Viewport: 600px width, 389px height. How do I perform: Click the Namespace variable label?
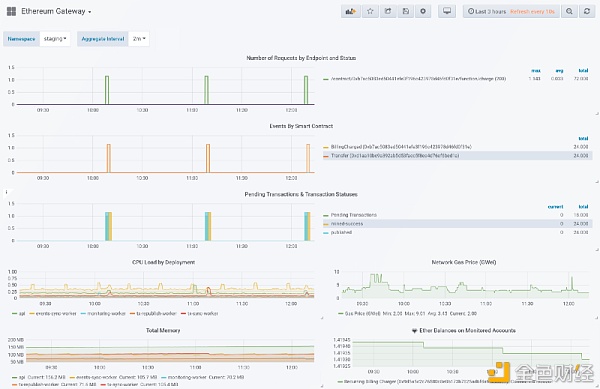(21, 39)
